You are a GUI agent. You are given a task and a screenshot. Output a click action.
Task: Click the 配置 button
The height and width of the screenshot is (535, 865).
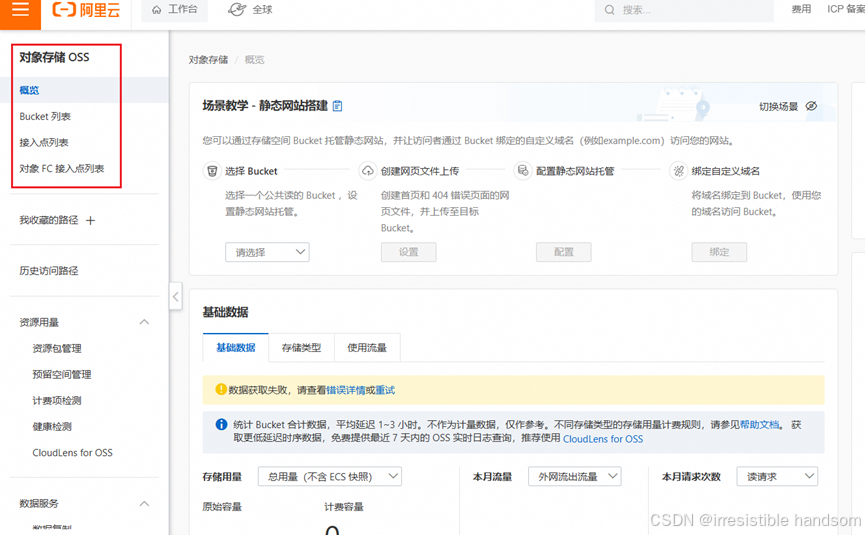coord(564,252)
